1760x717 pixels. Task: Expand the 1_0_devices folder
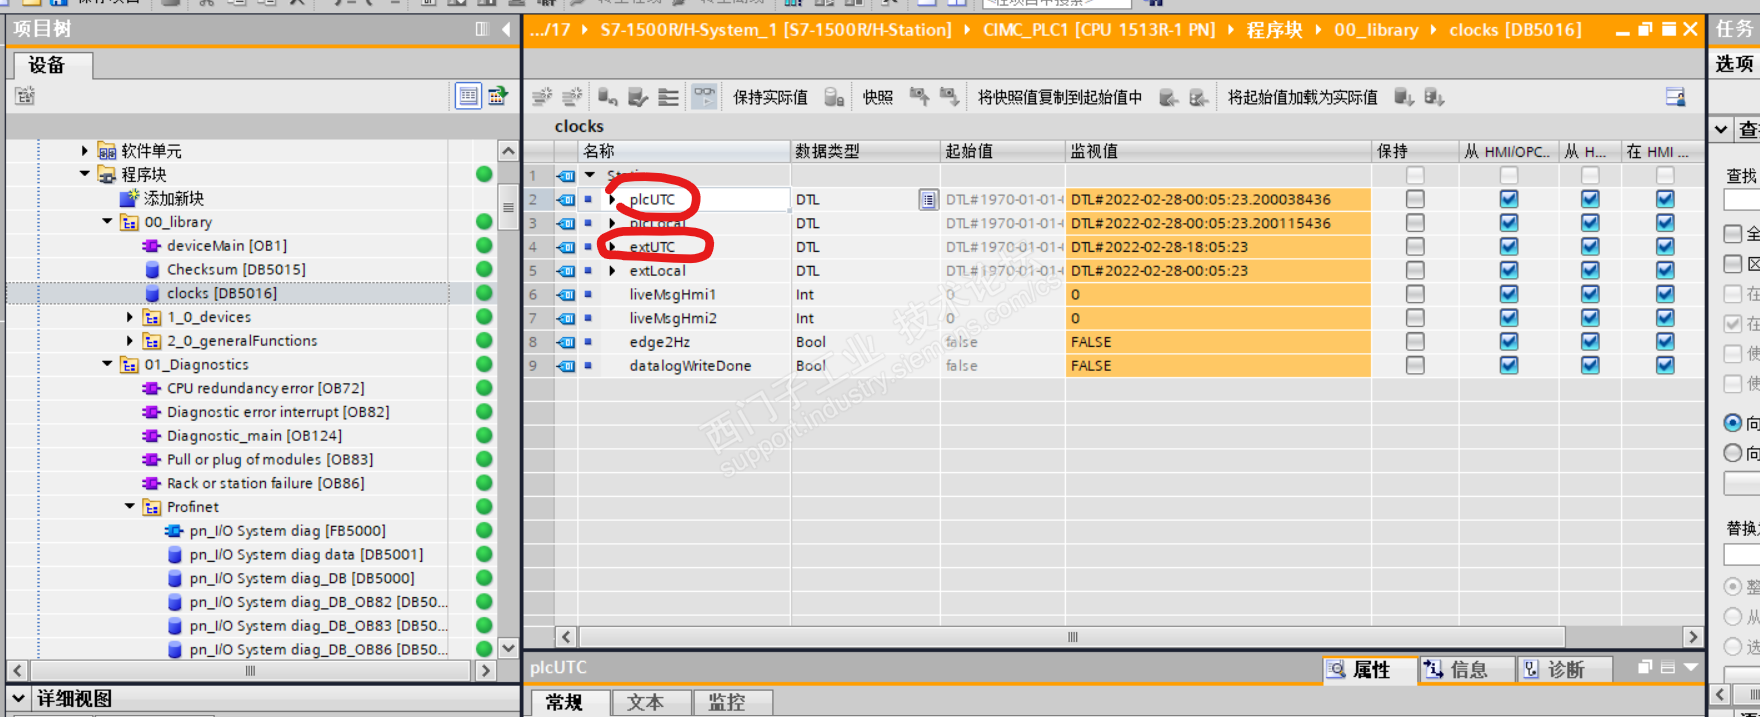130,317
